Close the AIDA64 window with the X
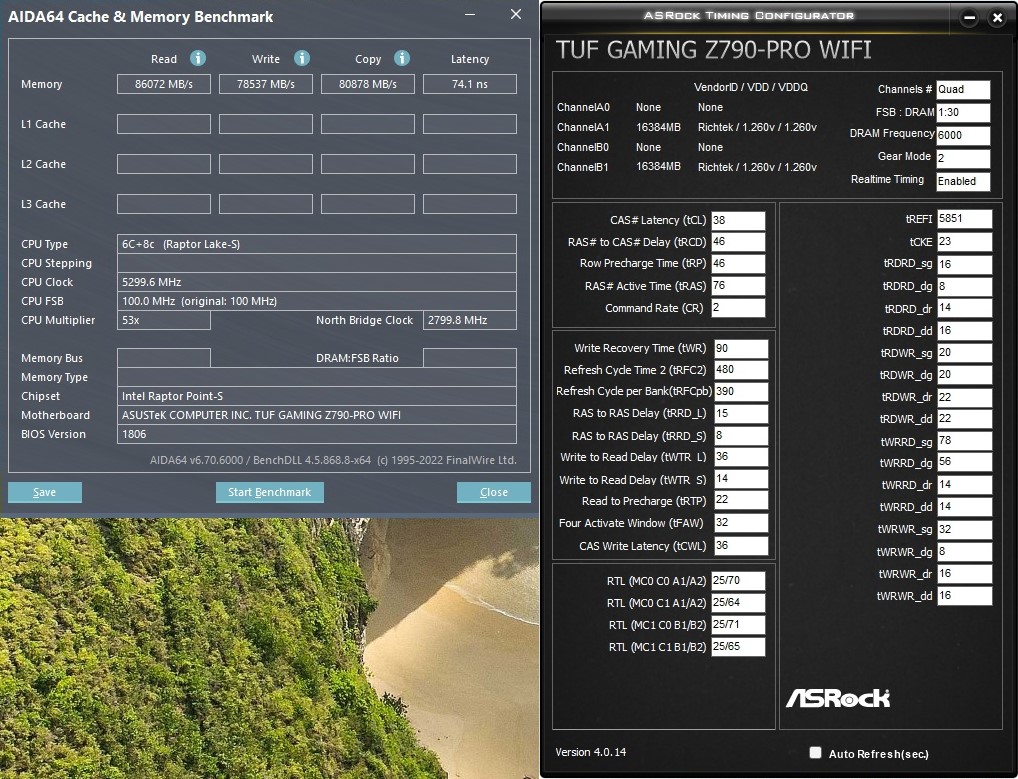Screen dimensions: 1018x779 click(x=516, y=14)
